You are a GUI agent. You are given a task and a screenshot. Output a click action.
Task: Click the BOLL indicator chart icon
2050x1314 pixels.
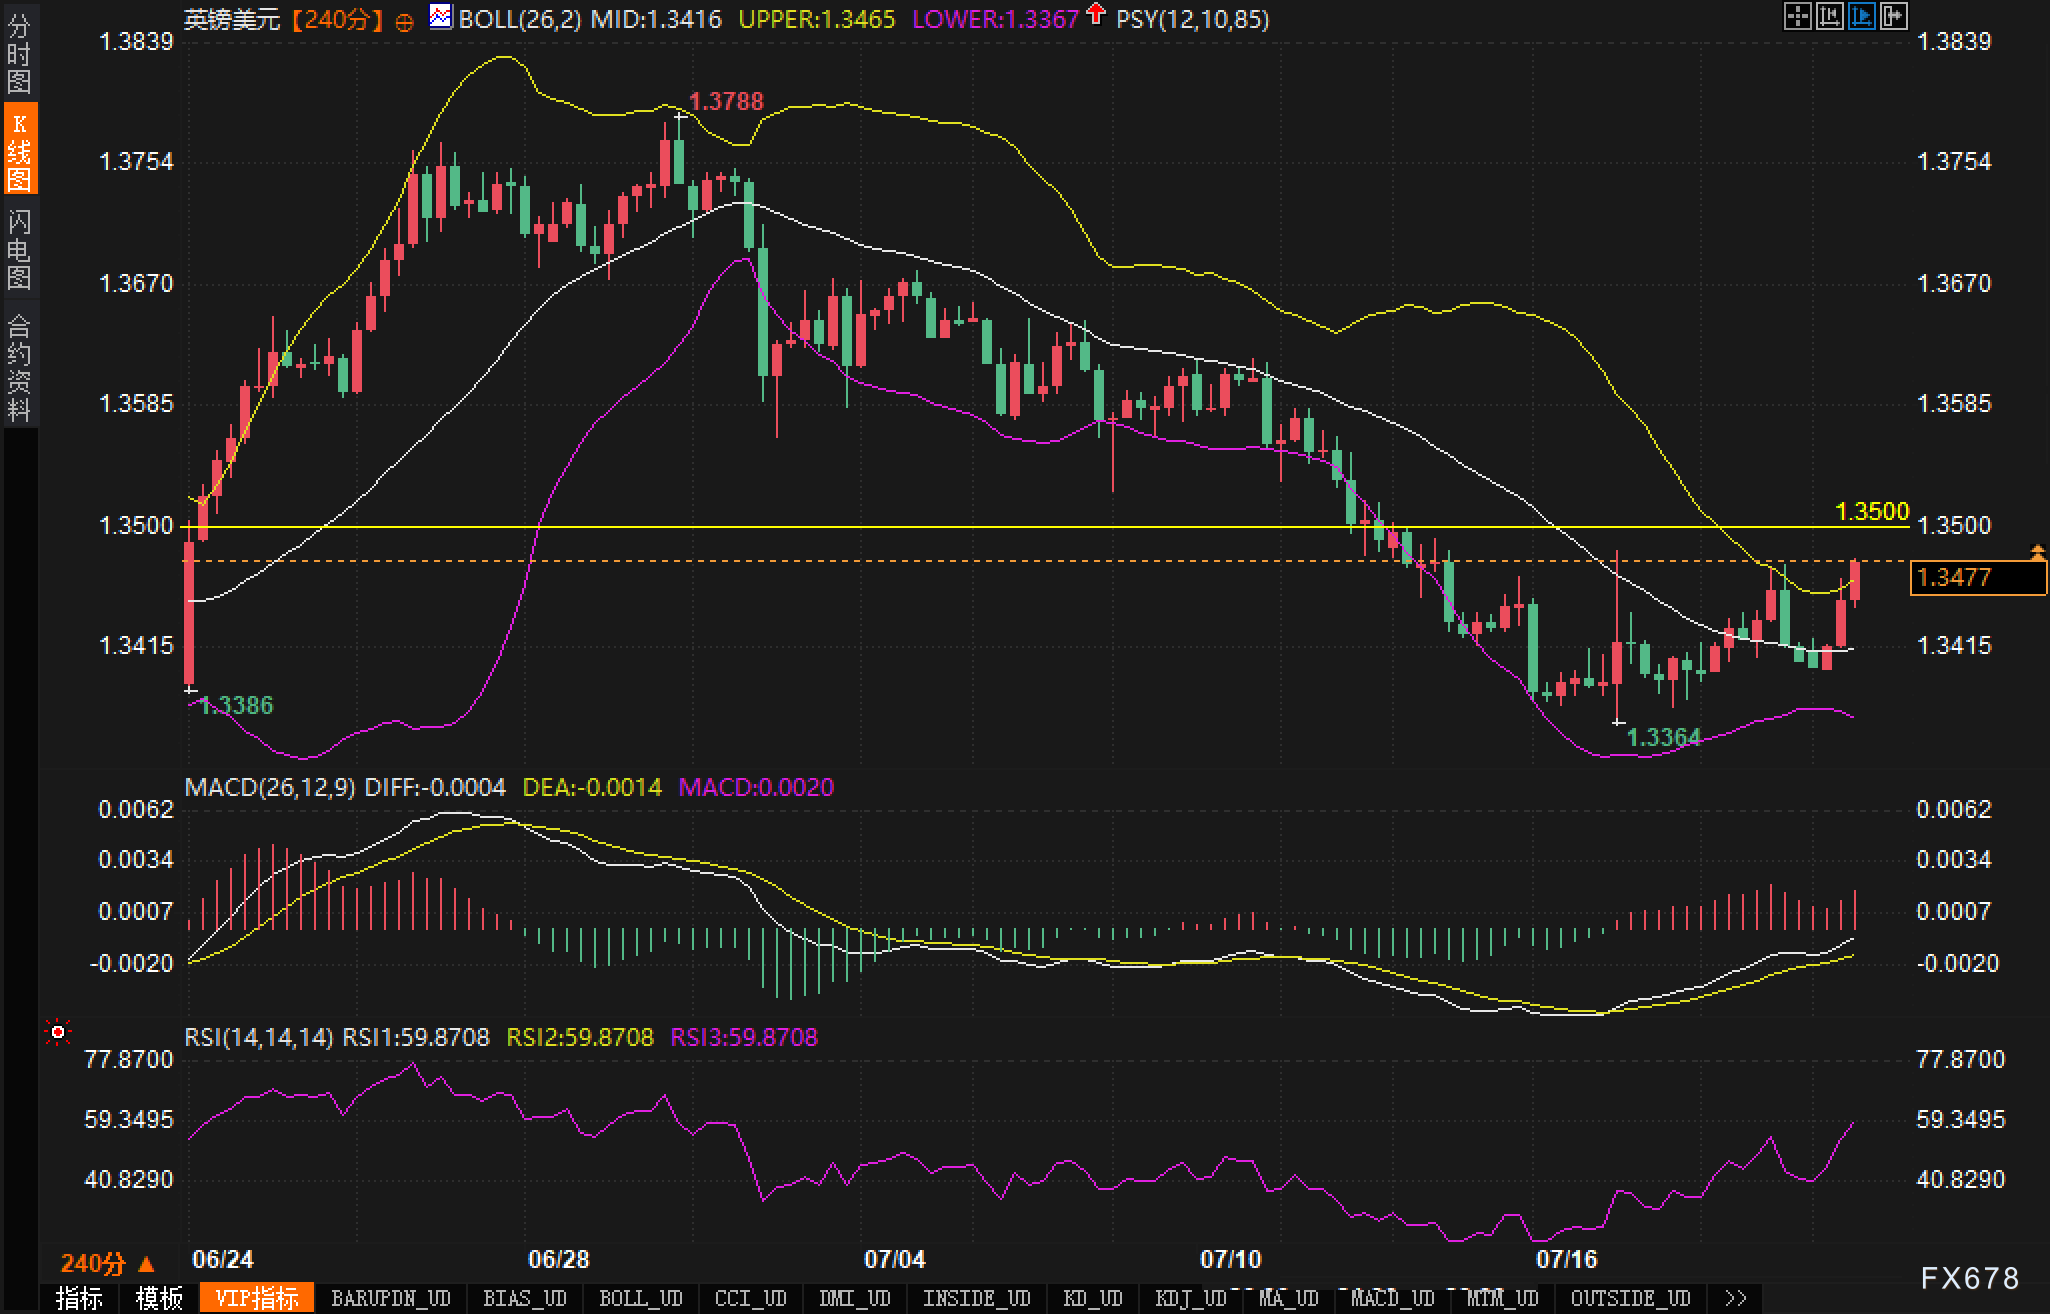(x=440, y=16)
